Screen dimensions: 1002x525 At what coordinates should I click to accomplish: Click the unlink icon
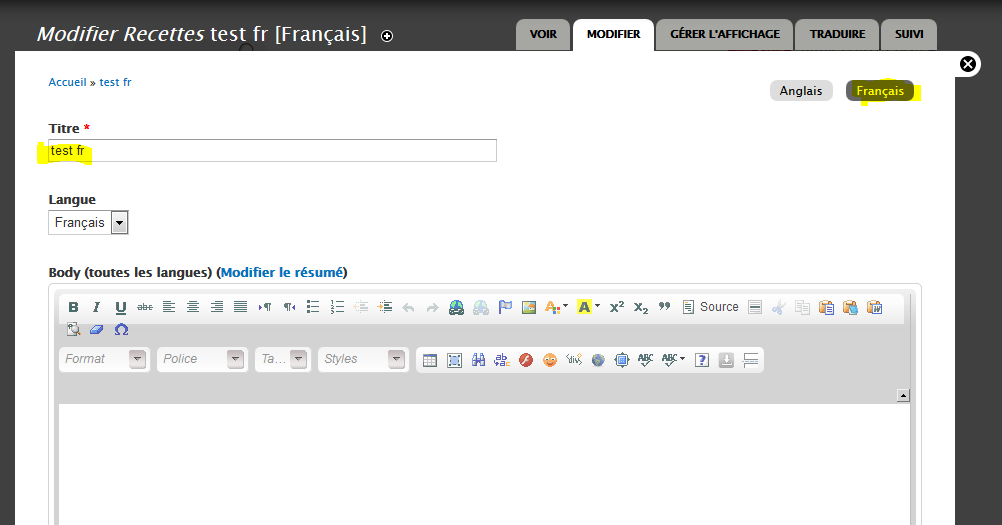481,308
